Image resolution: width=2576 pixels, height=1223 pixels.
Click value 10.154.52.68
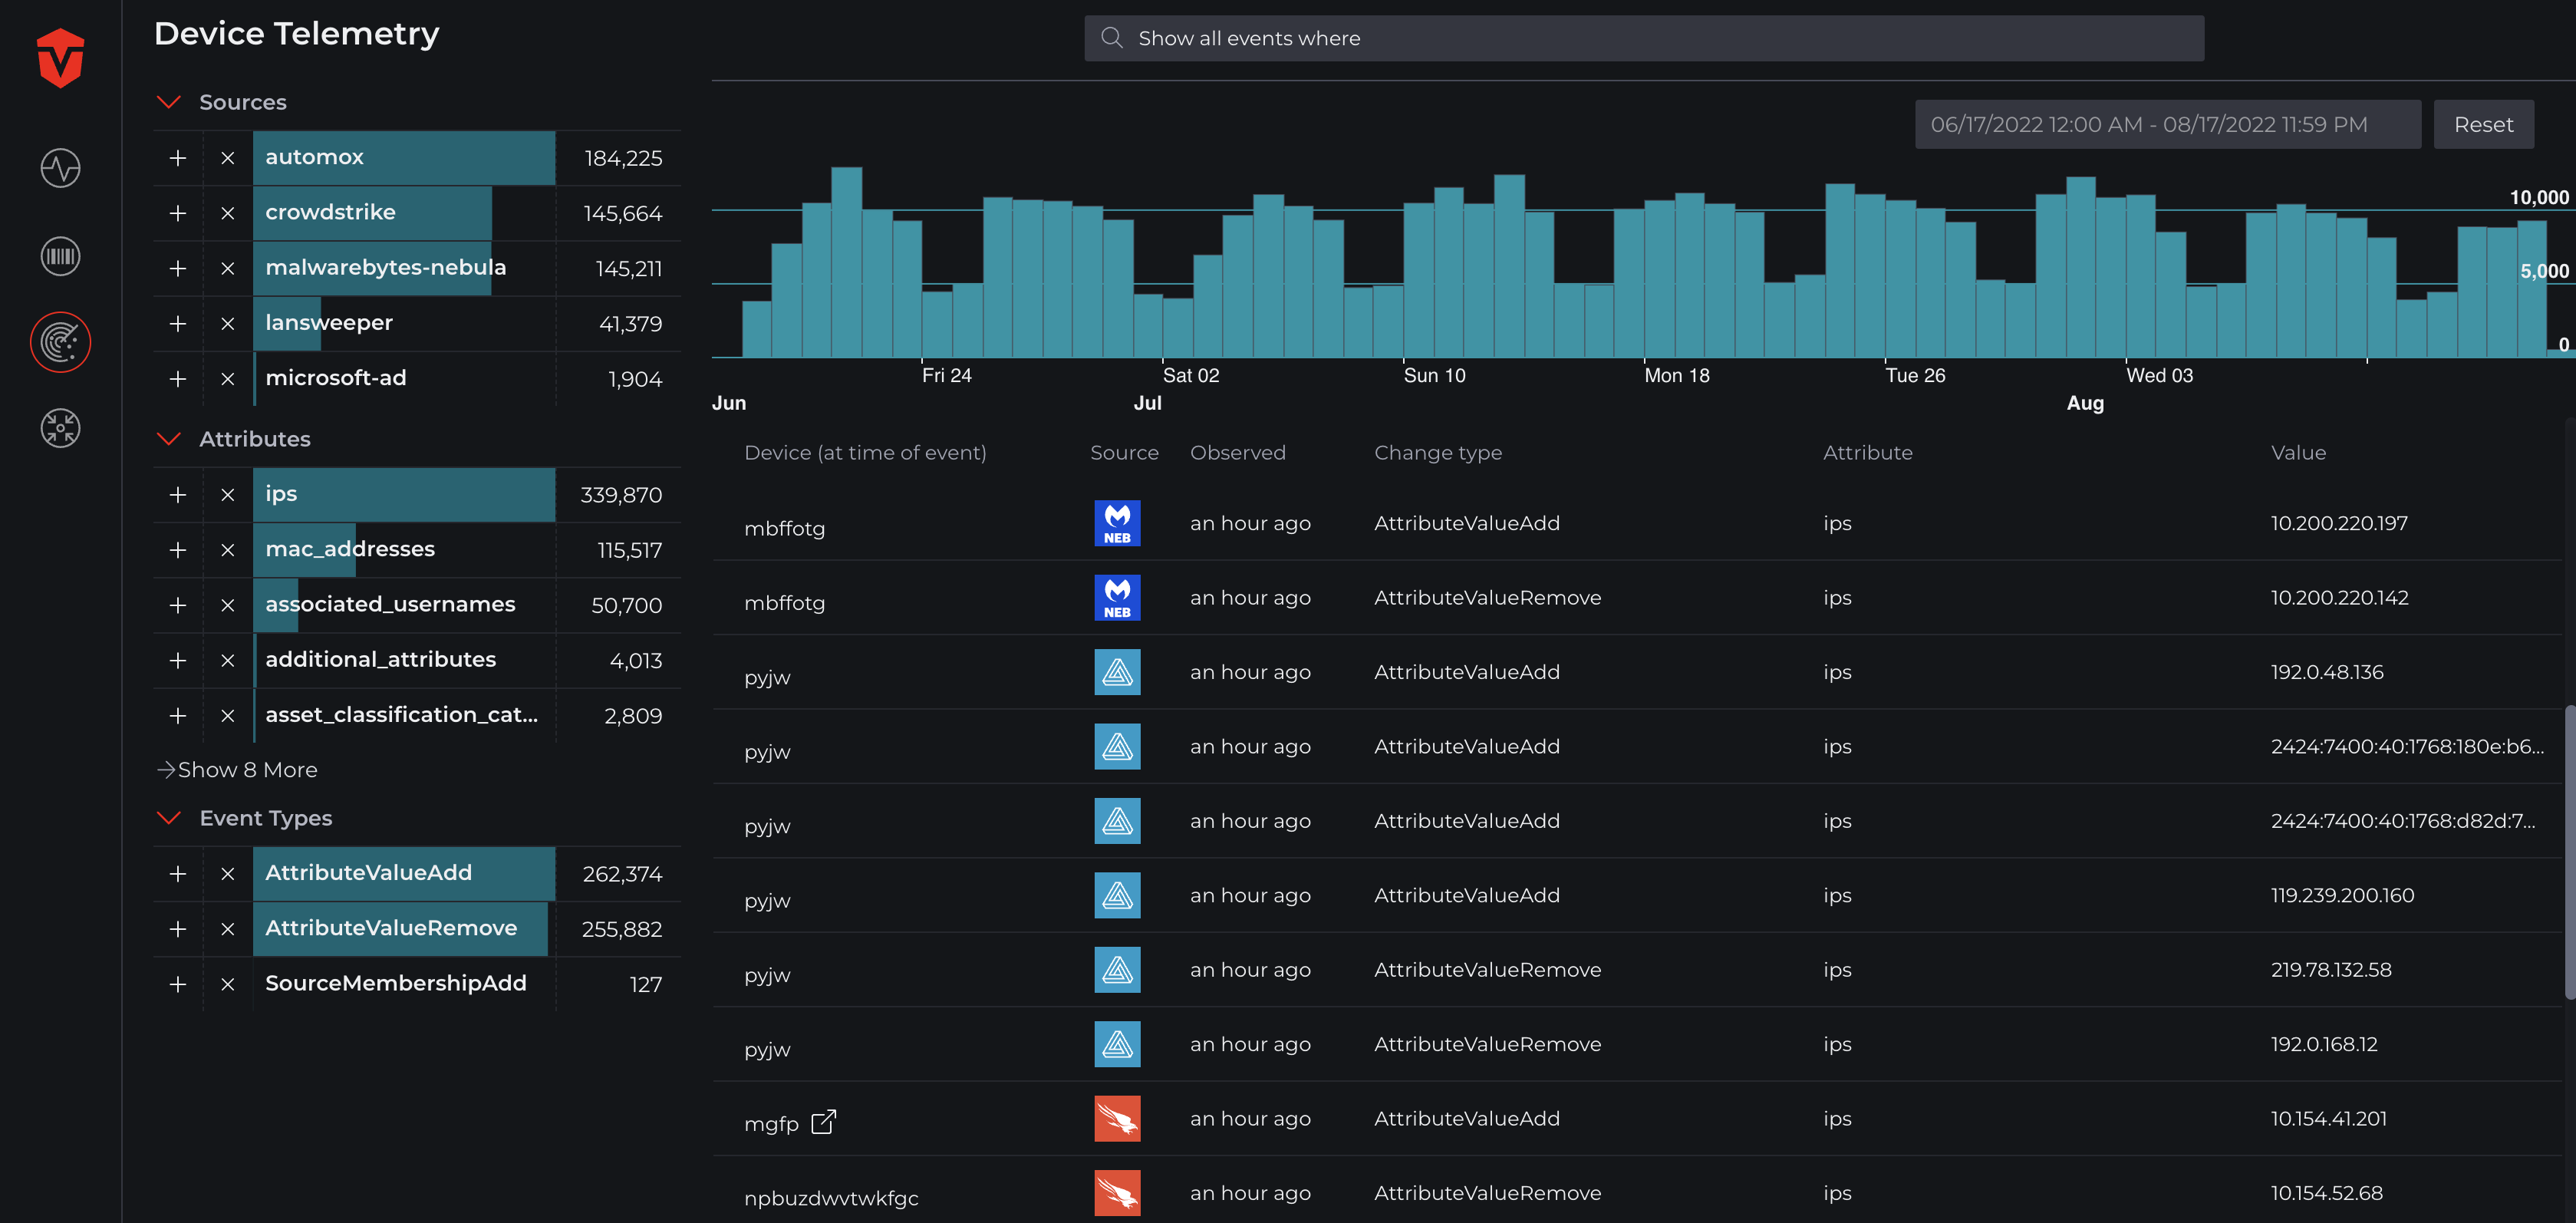(2327, 1193)
